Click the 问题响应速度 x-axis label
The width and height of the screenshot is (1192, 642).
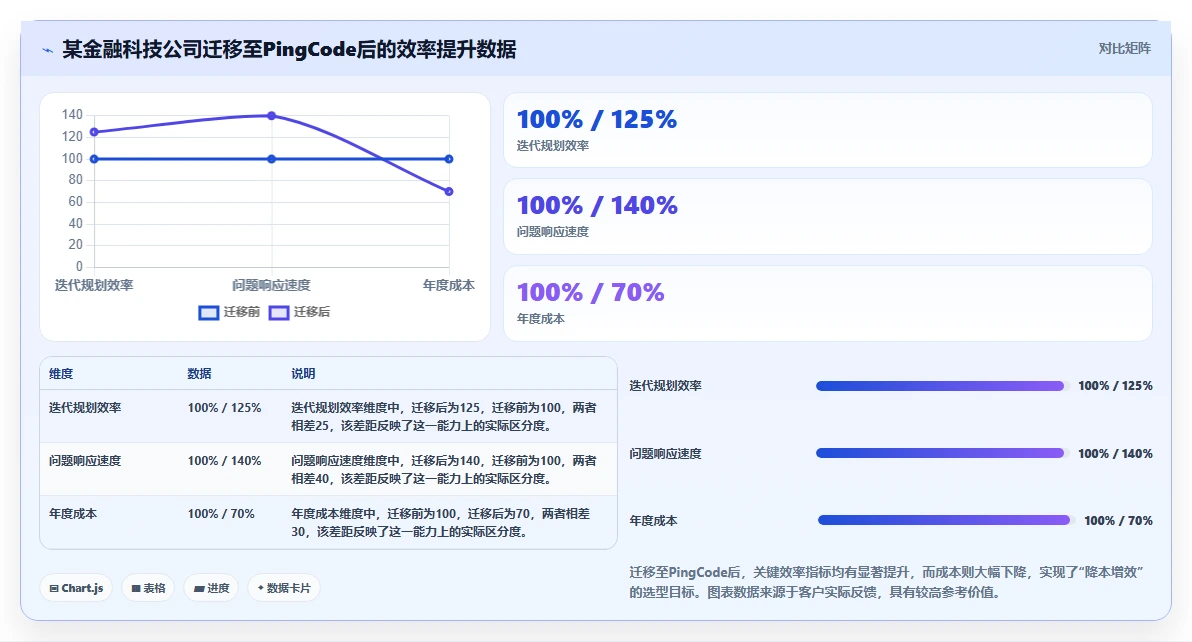tap(271, 286)
